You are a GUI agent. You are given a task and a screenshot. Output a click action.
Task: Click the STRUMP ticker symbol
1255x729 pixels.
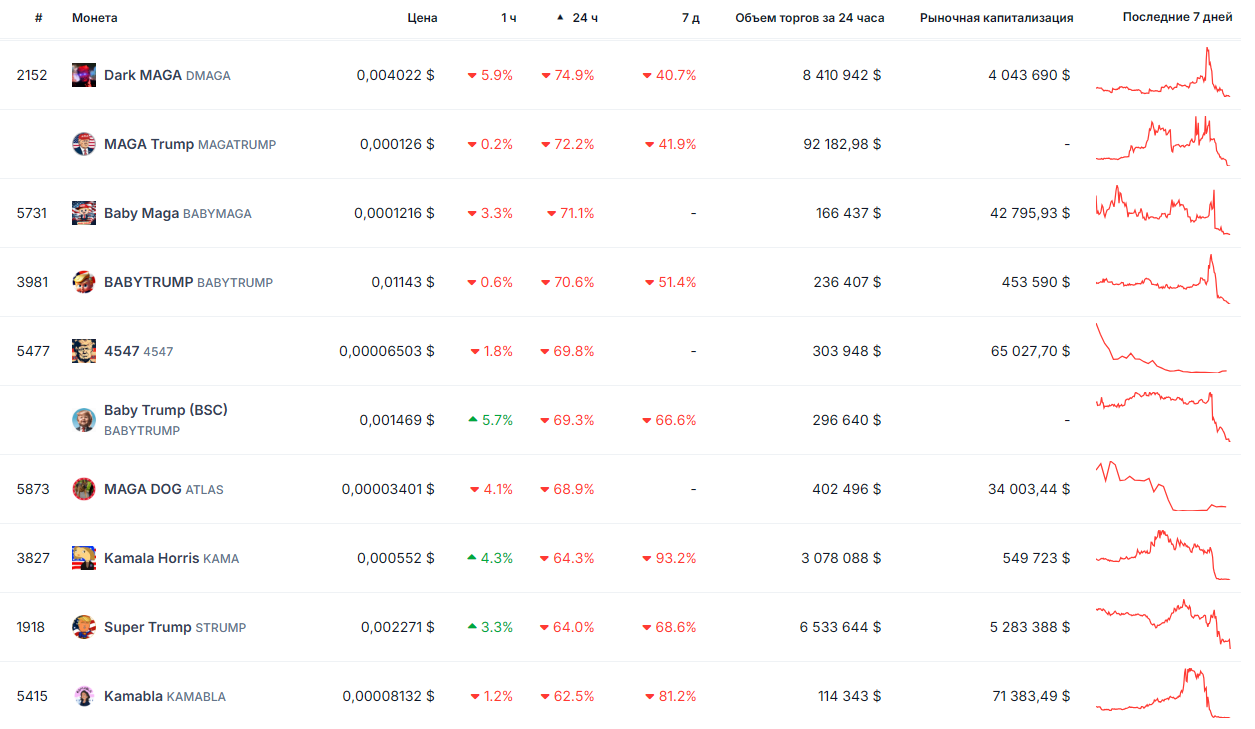(221, 628)
